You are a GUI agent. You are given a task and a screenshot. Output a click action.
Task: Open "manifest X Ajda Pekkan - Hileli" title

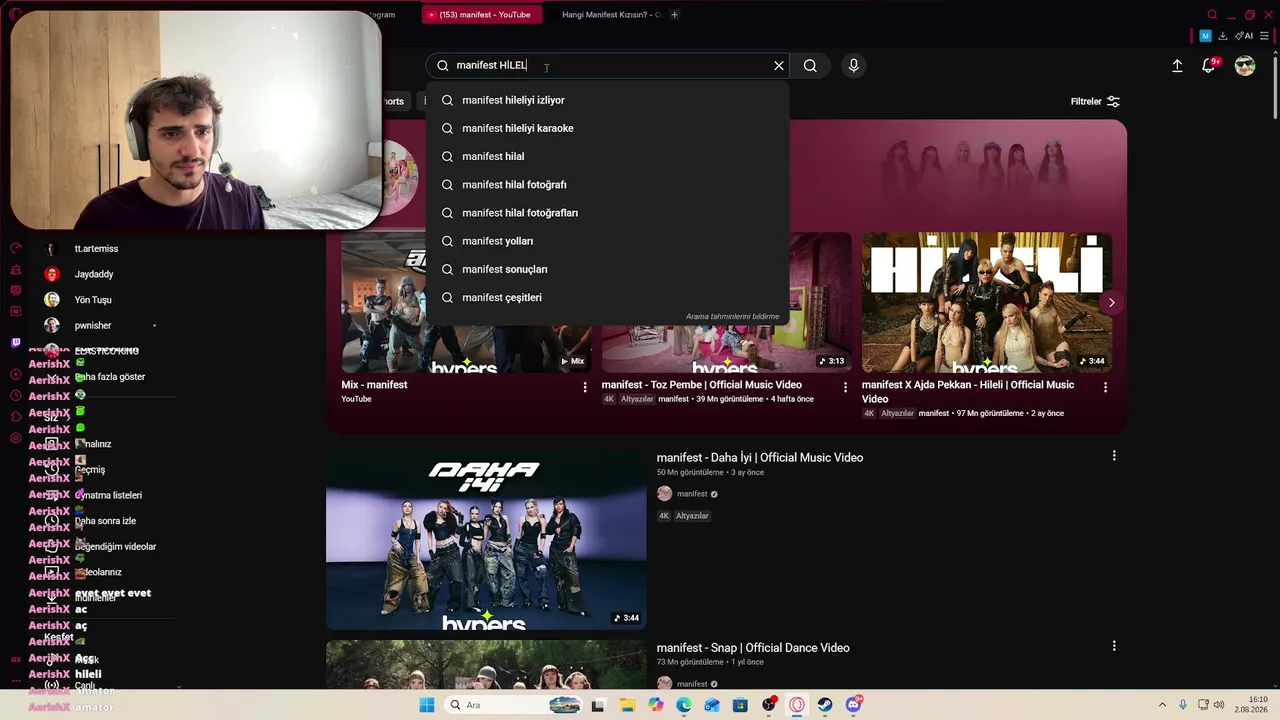[x=968, y=392]
